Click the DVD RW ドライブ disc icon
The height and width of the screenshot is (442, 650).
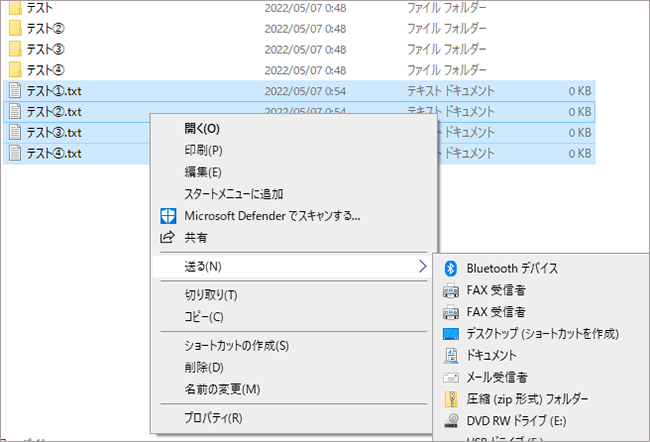pyautogui.click(x=451, y=421)
